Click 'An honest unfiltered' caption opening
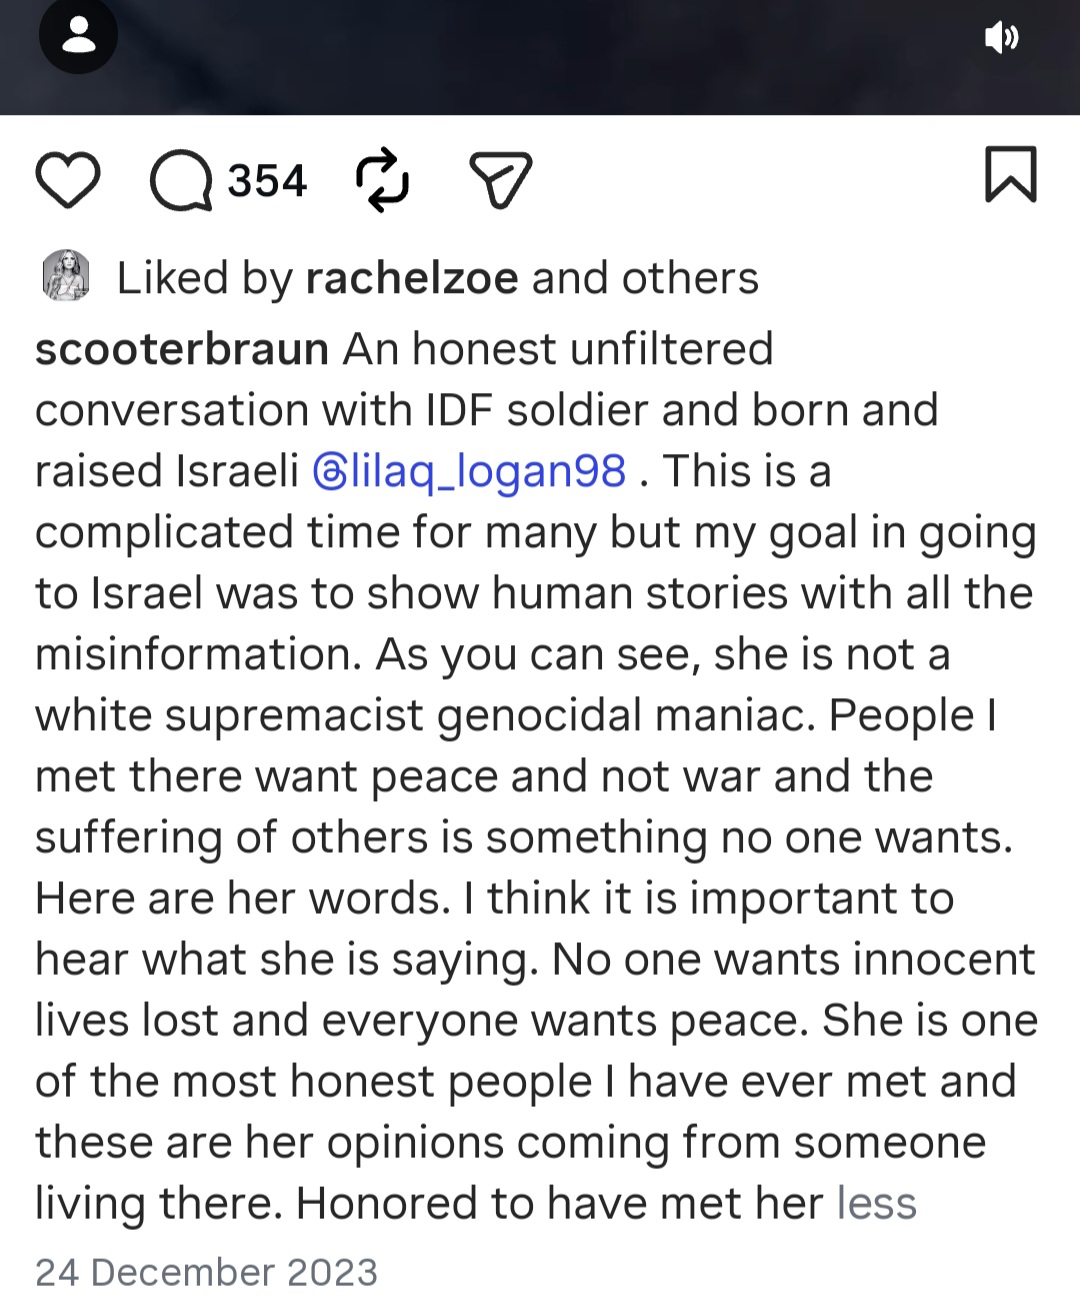Screen dimensions: 1080x1312 coord(558,349)
